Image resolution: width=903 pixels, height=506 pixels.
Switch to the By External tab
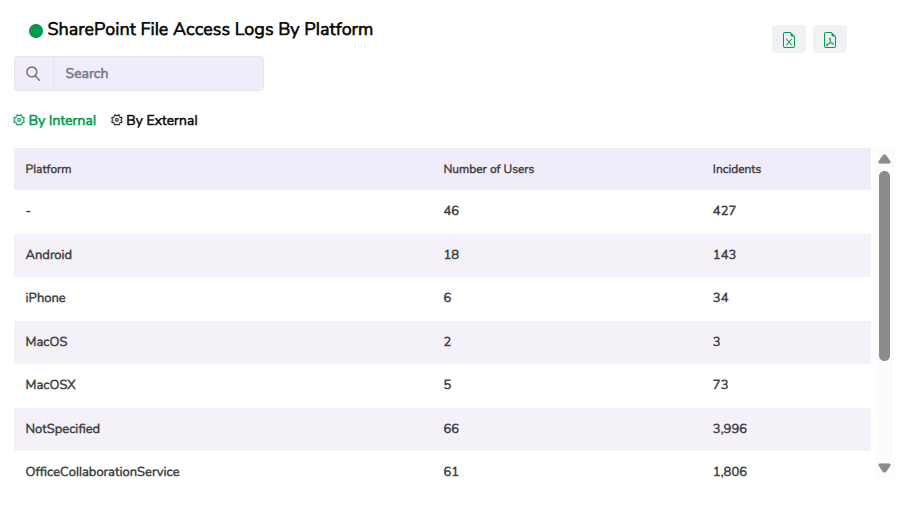(x=161, y=121)
